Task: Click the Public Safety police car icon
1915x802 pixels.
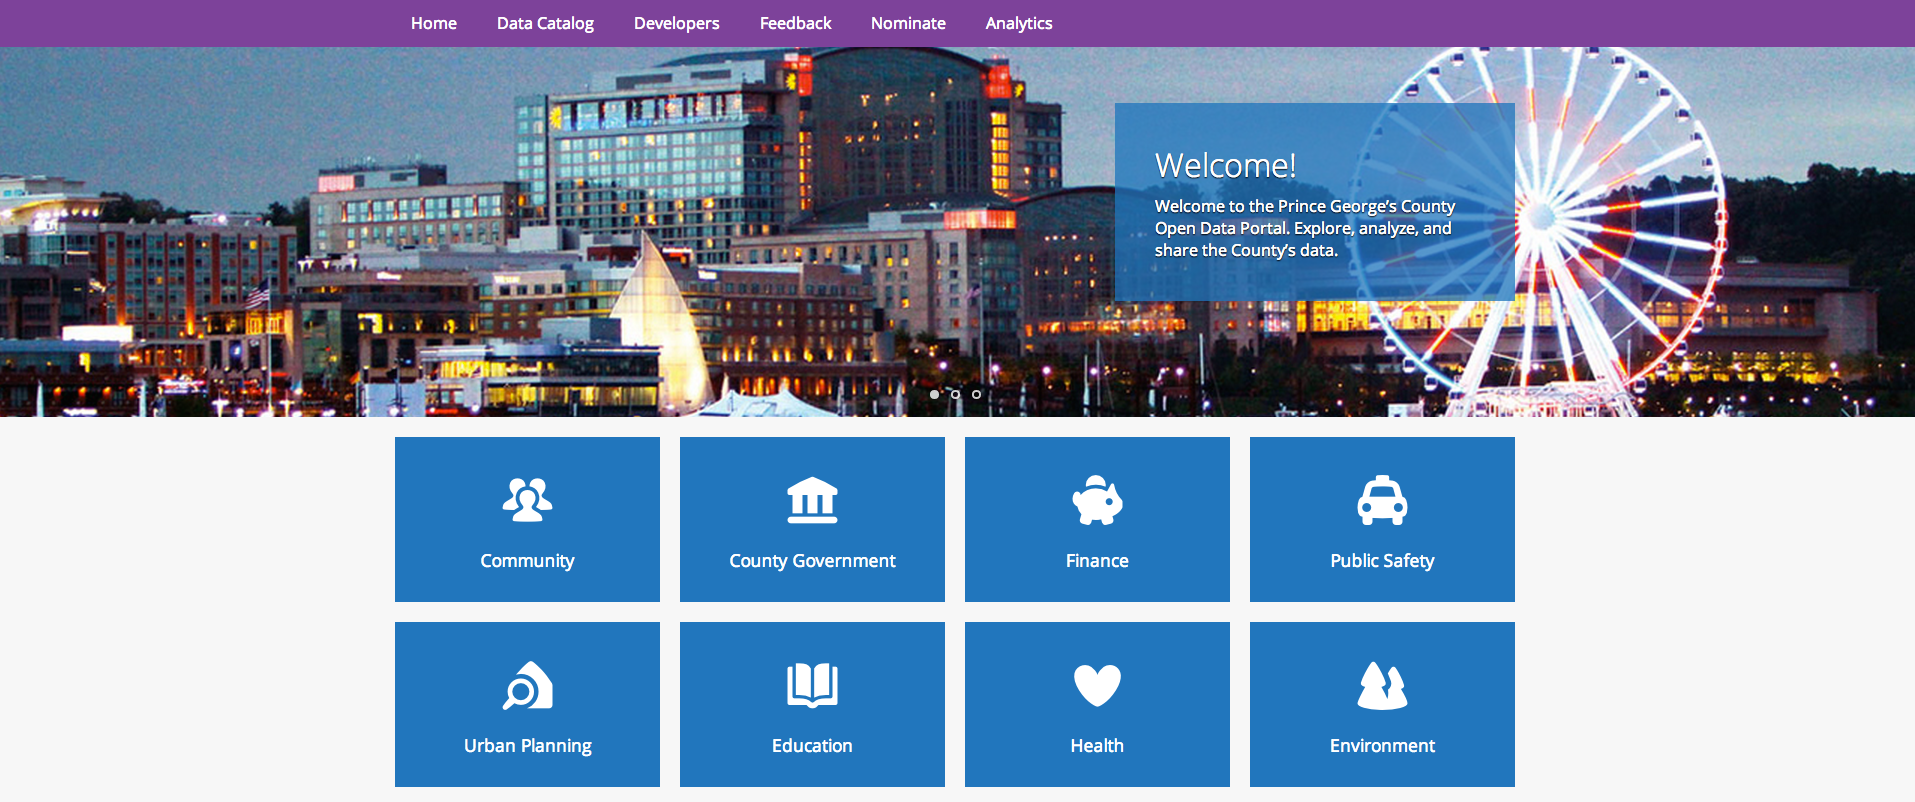Action: 1382,500
